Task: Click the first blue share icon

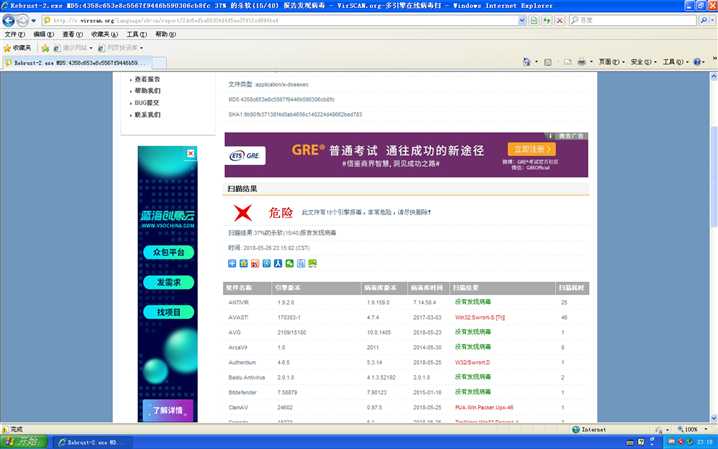Action: (232, 263)
